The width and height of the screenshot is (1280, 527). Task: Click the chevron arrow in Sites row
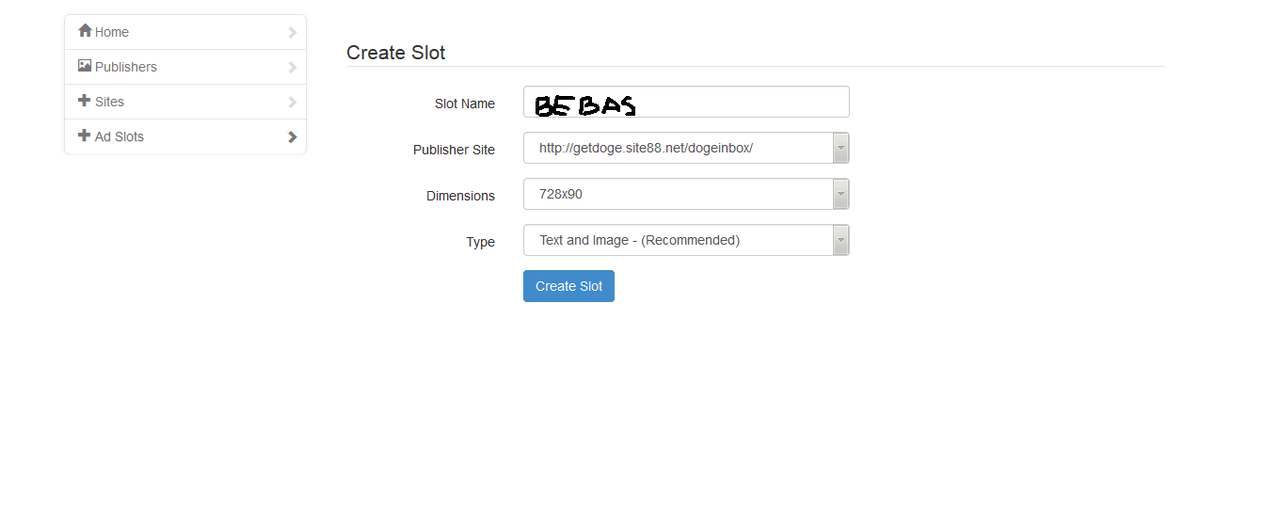click(x=292, y=102)
